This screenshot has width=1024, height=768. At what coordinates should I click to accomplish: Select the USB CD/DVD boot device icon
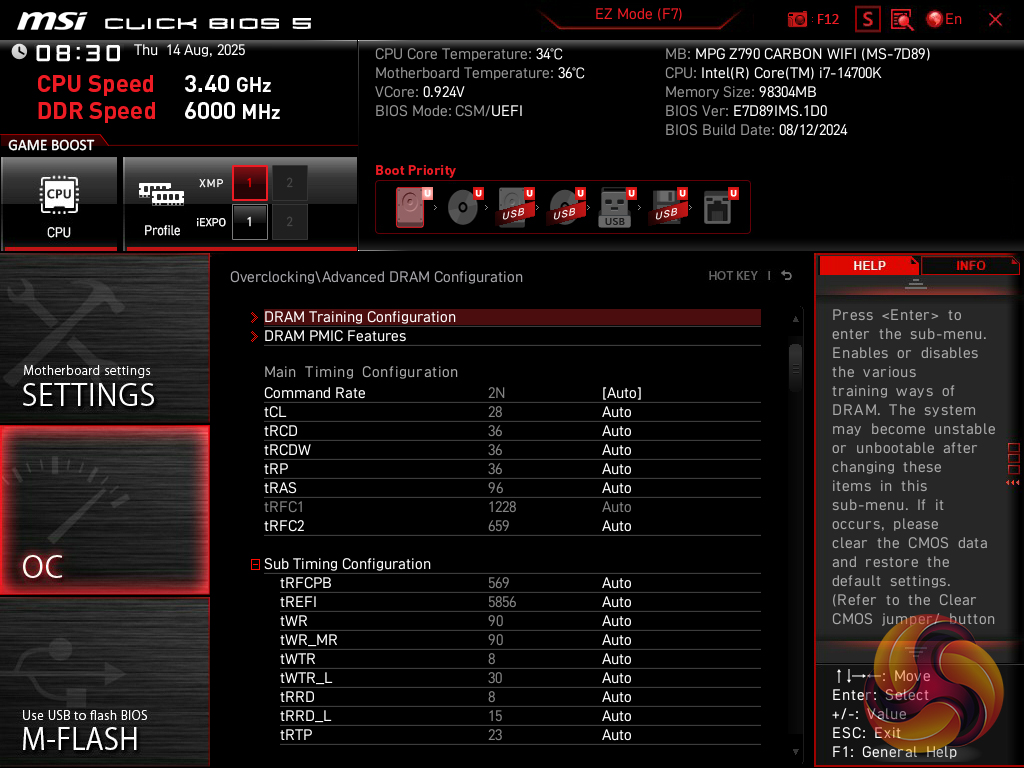pos(566,207)
